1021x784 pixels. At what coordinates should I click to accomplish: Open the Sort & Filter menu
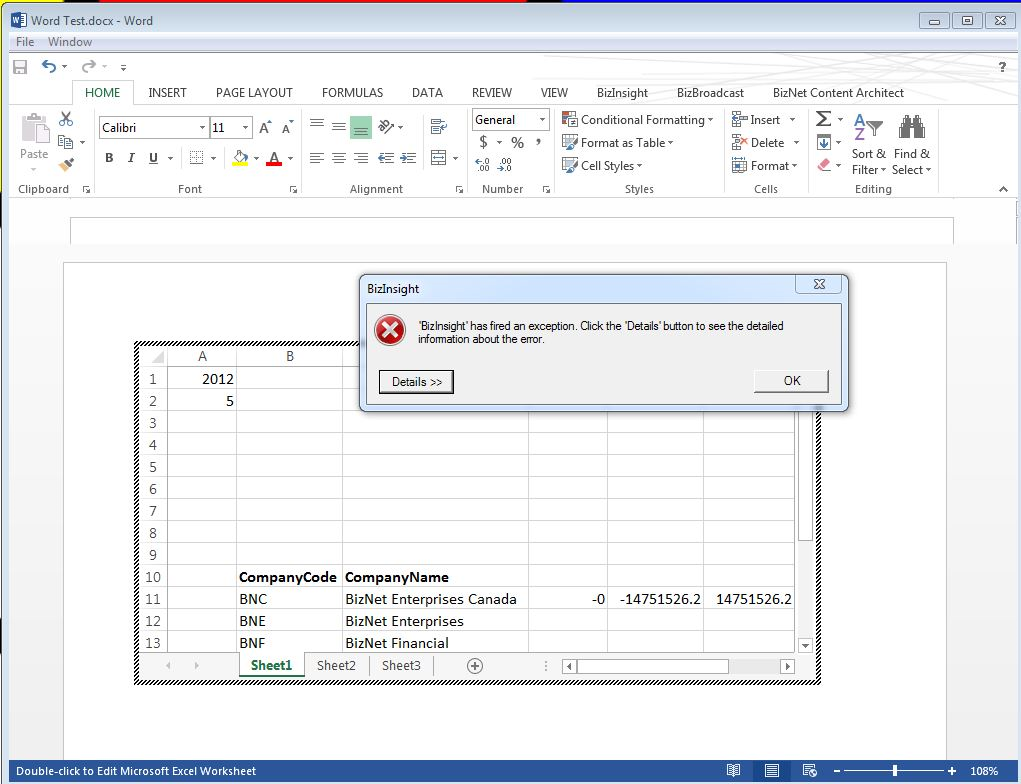(x=869, y=144)
